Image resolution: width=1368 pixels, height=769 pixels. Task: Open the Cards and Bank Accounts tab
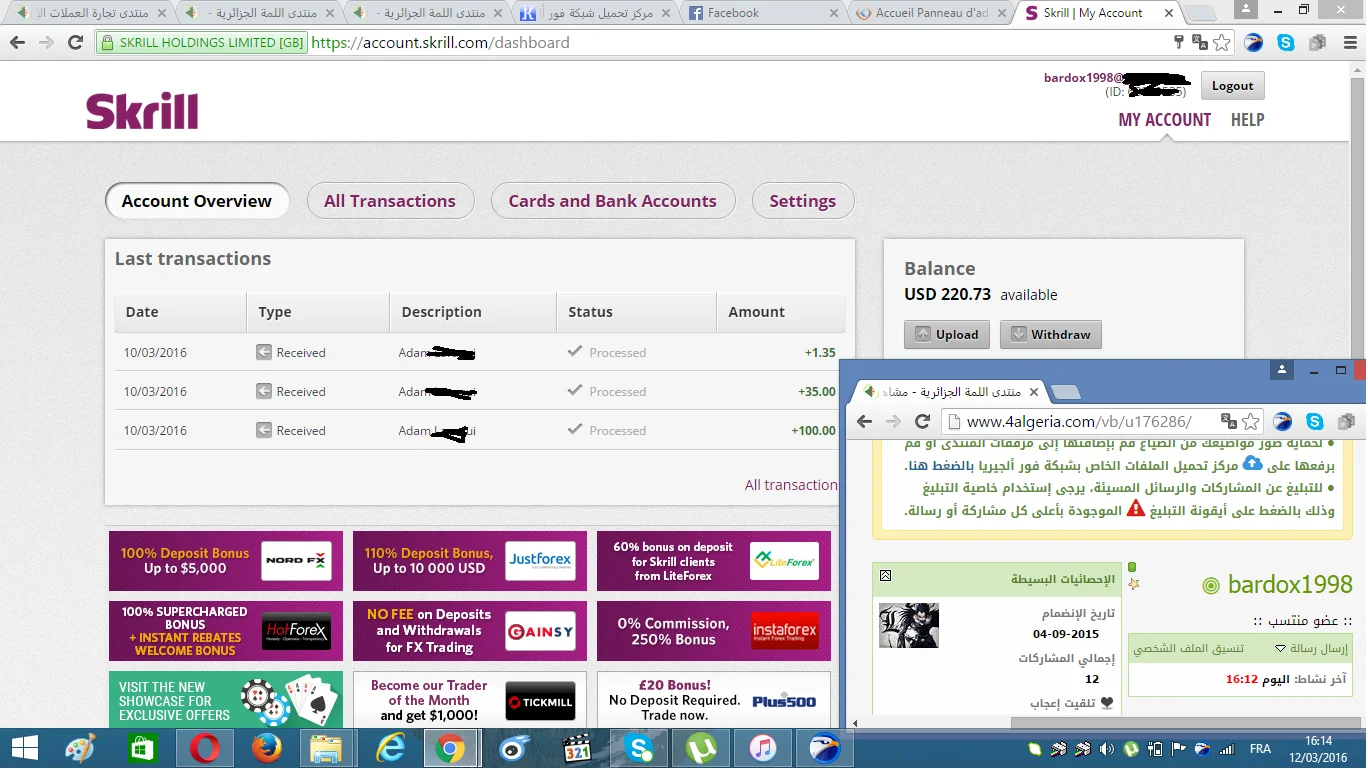(613, 201)
